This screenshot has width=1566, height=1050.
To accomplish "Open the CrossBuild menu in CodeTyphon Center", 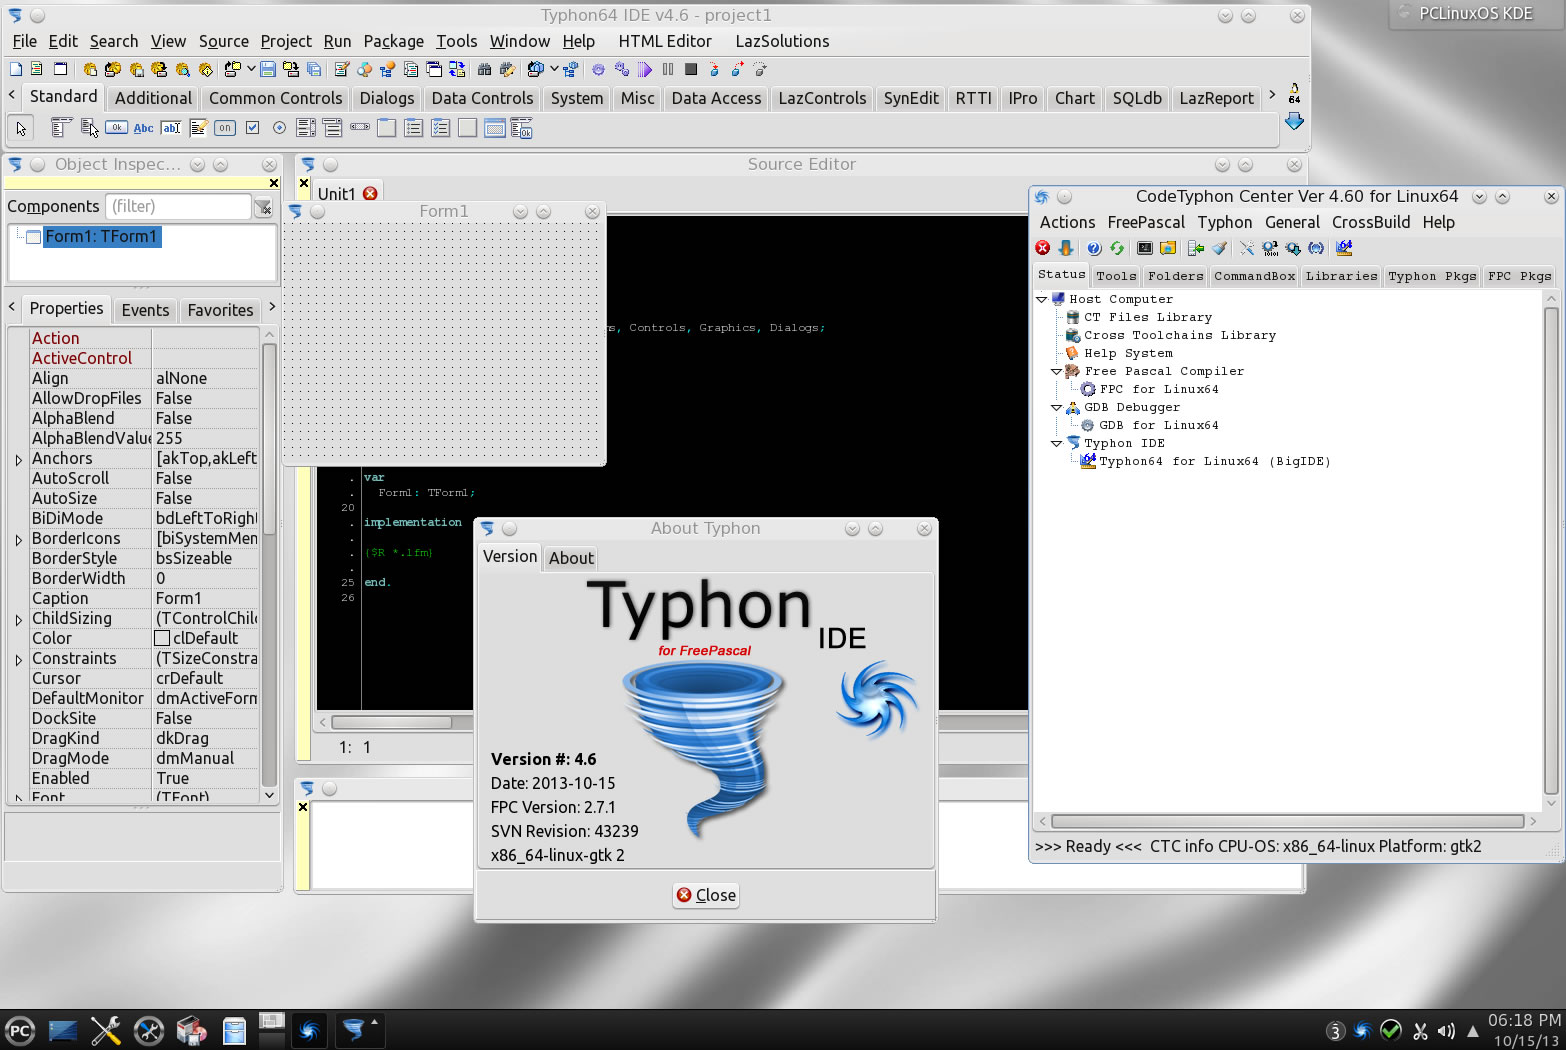I will (x=1371, y=222).
